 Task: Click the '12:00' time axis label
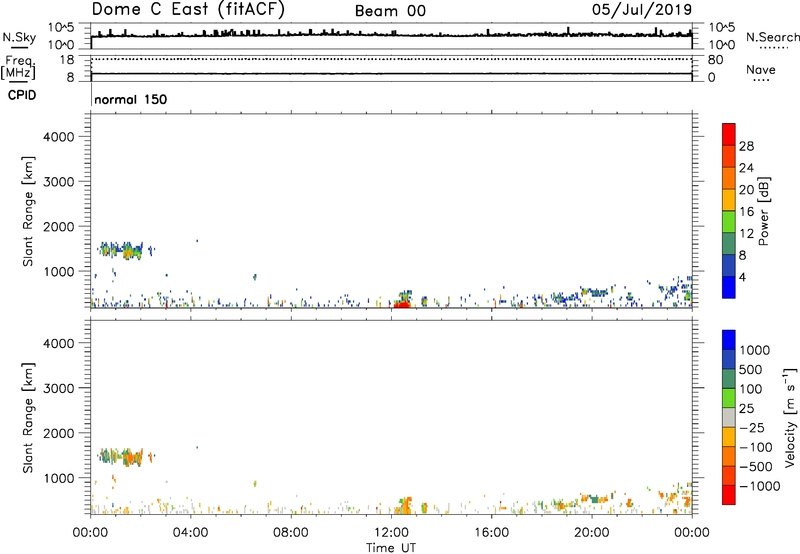click(391, 533)
